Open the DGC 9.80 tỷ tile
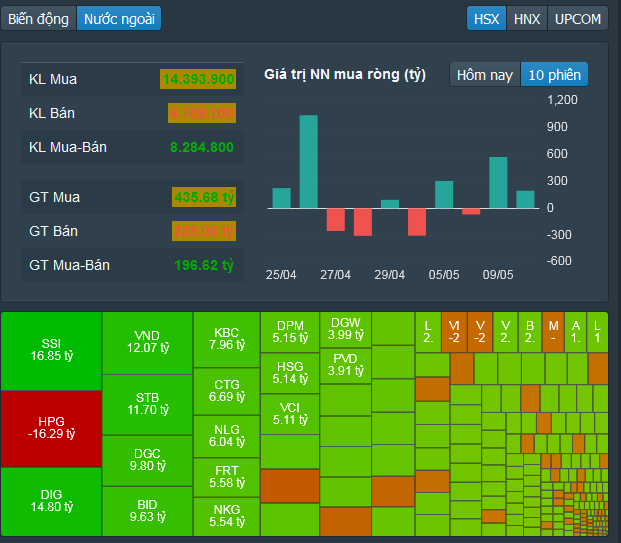 pos(147,461)
